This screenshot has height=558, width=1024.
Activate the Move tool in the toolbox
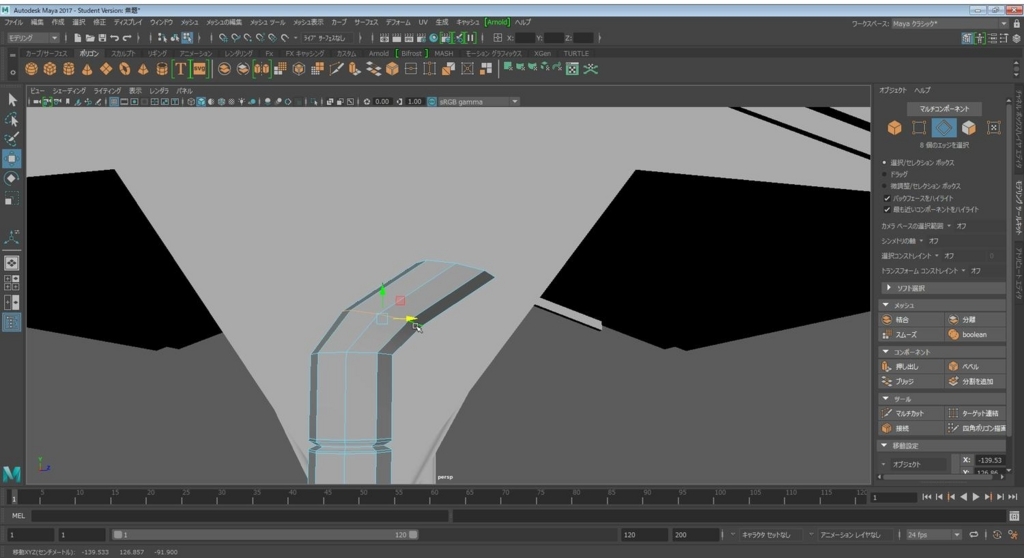point(12,159)
